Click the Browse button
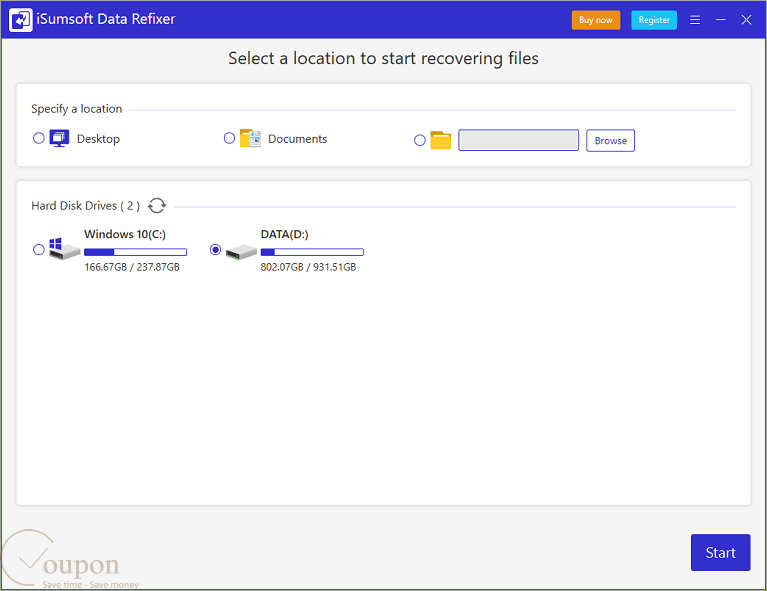The height and width of the screenshot is (591, 767). pos(610,141)
